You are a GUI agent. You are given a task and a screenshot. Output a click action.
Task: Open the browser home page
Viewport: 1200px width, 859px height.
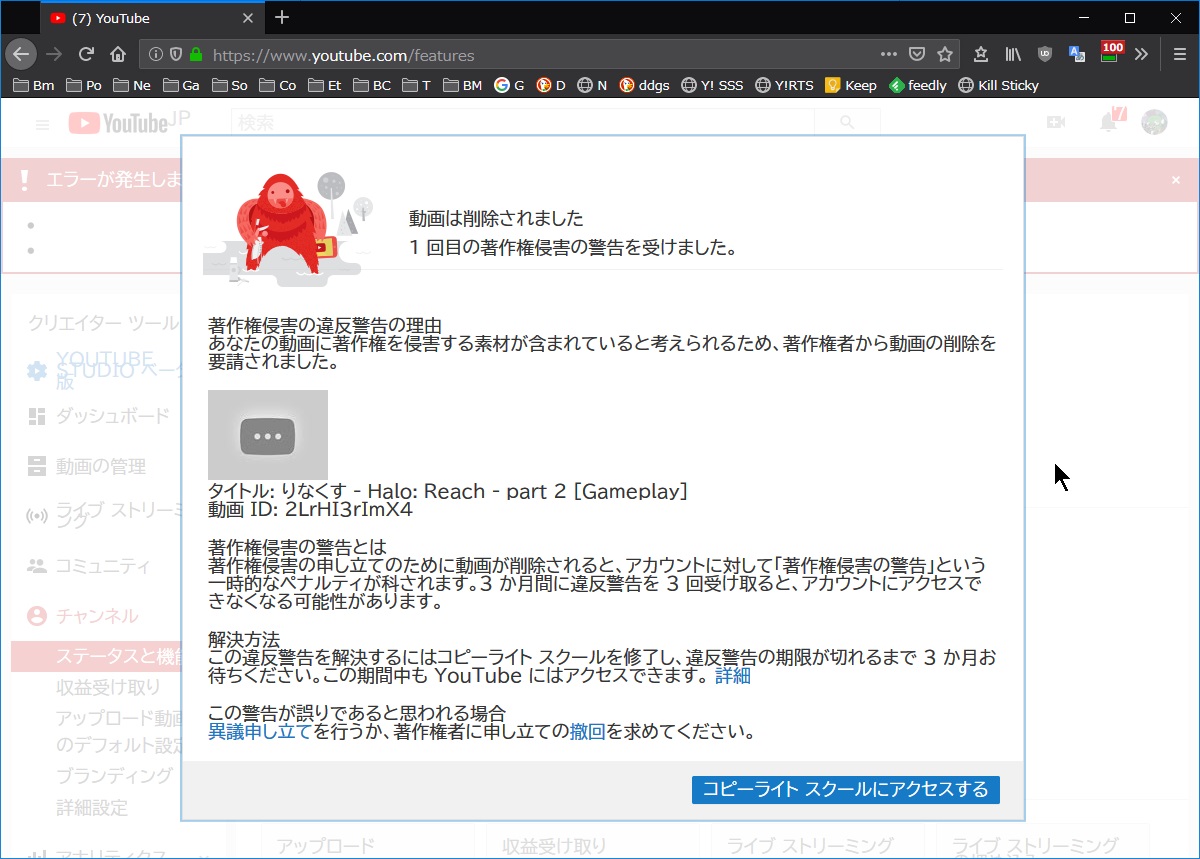[x=118, y=55]
